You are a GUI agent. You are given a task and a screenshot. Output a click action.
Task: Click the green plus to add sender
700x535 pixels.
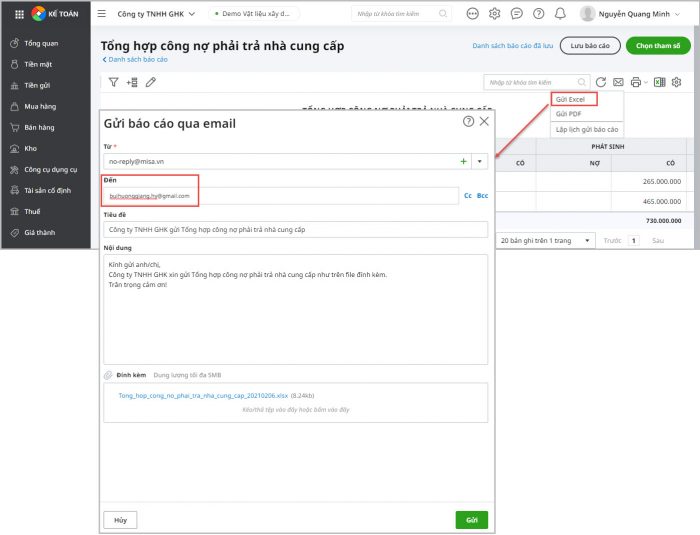[463, 161]
